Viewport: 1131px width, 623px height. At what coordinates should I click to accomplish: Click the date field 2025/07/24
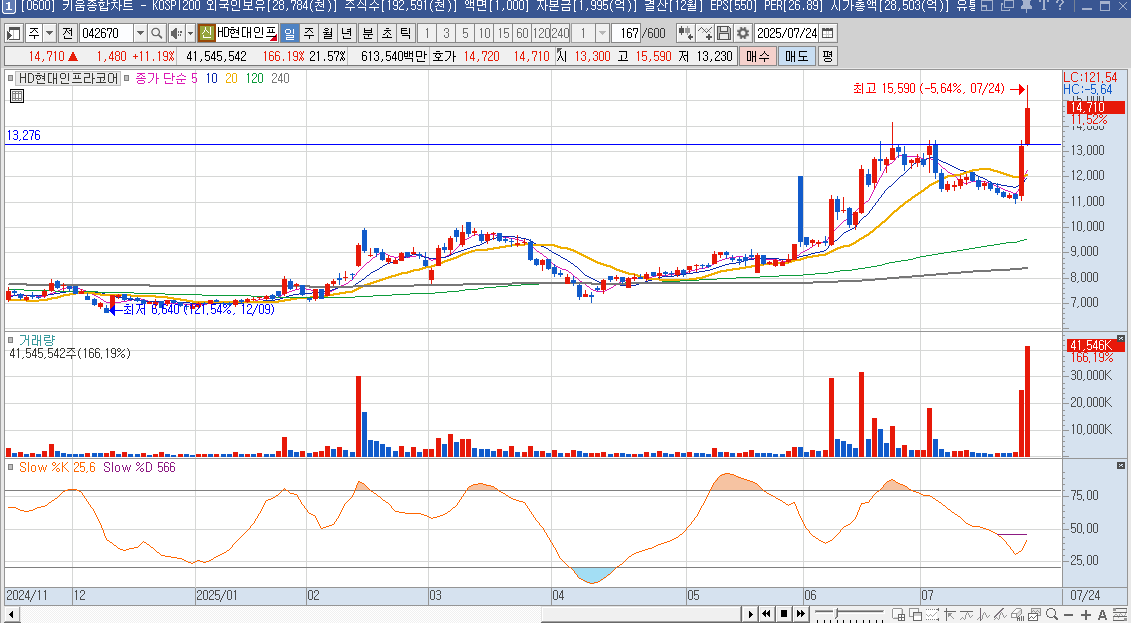coord(788,33)
